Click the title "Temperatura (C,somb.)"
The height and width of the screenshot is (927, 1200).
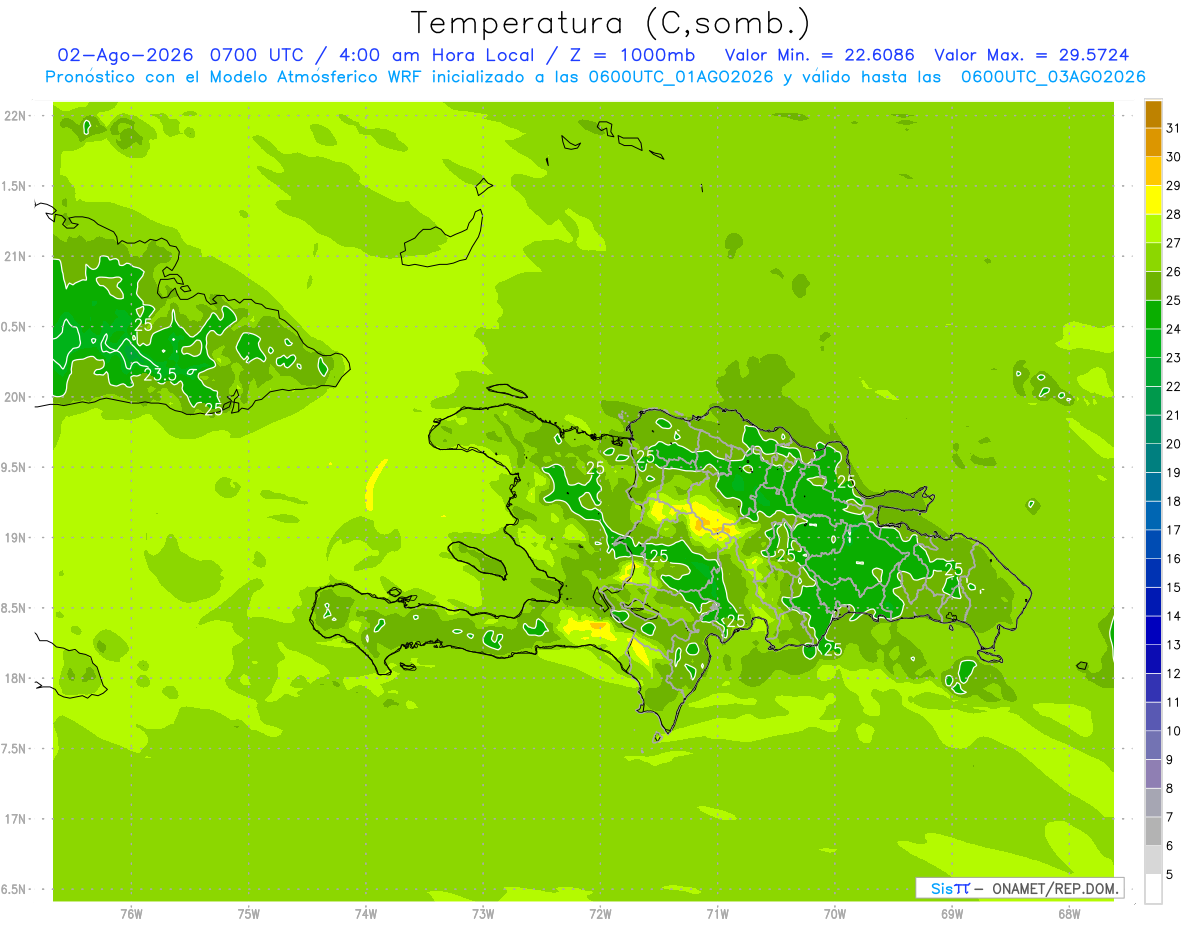(611, 23)
